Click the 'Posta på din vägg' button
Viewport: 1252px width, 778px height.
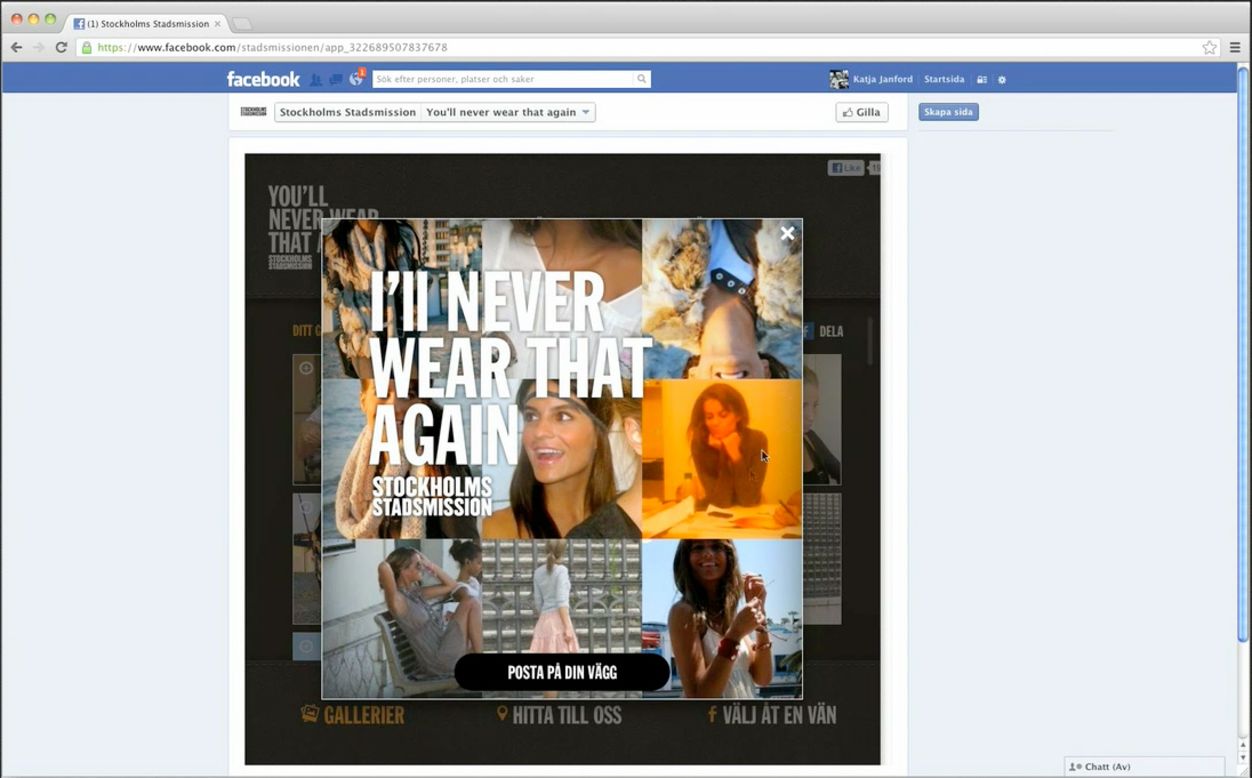(x=562, y=673)
